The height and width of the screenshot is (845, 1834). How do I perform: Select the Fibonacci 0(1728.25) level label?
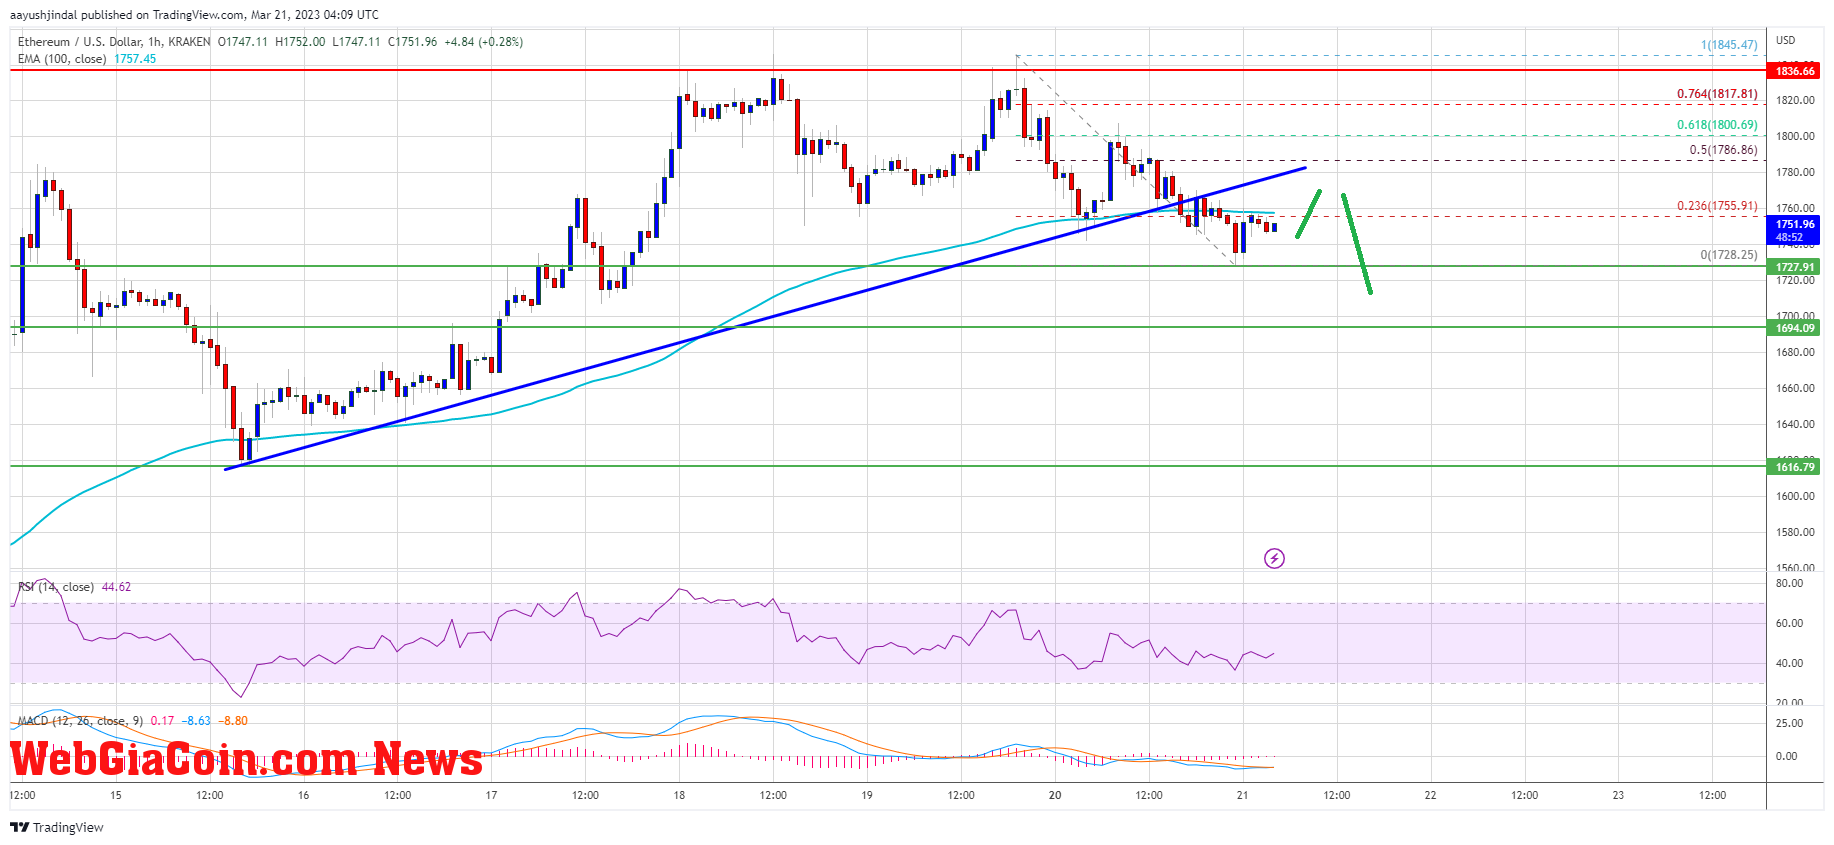coord(1729,255)
